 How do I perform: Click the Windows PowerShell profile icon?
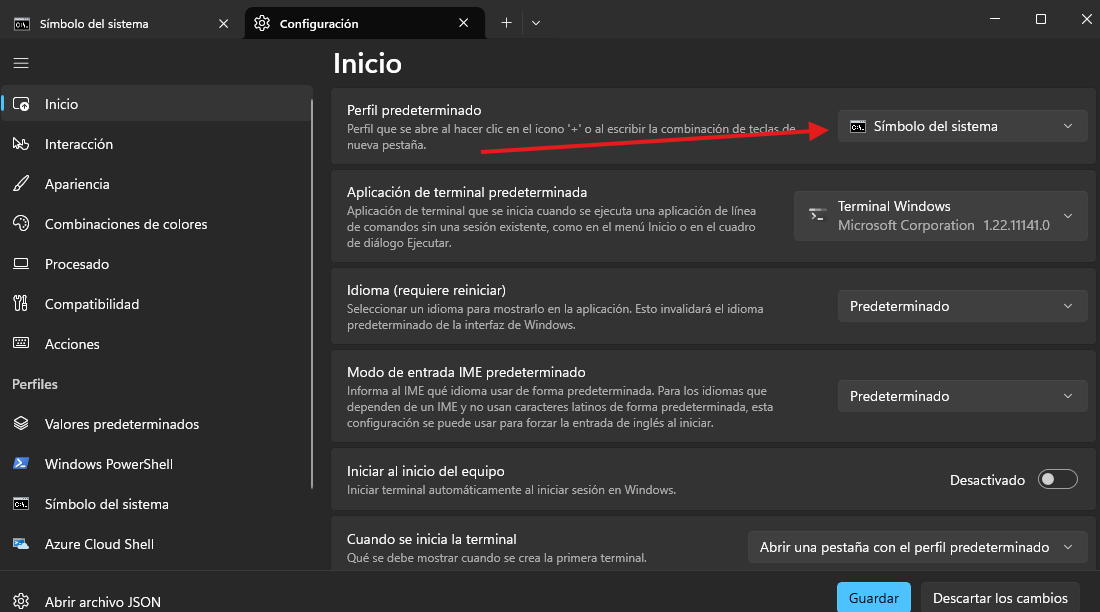21,464
